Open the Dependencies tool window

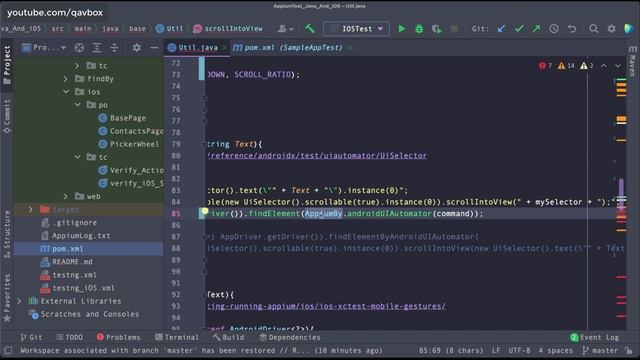(290, 337)
